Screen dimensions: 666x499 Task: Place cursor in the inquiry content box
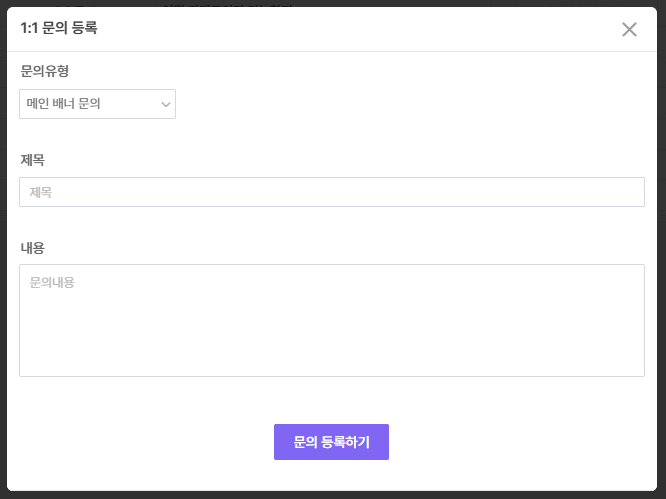pyautogui.click(x=331, y=320)
